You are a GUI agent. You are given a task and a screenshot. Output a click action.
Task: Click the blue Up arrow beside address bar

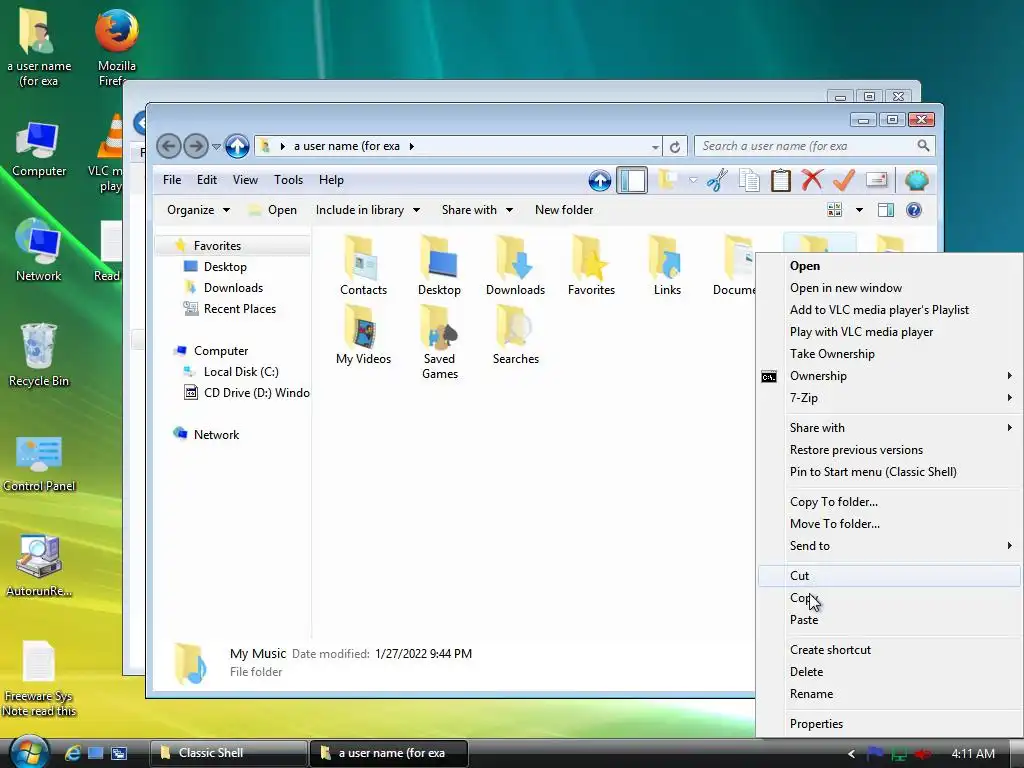pos(237,146)
